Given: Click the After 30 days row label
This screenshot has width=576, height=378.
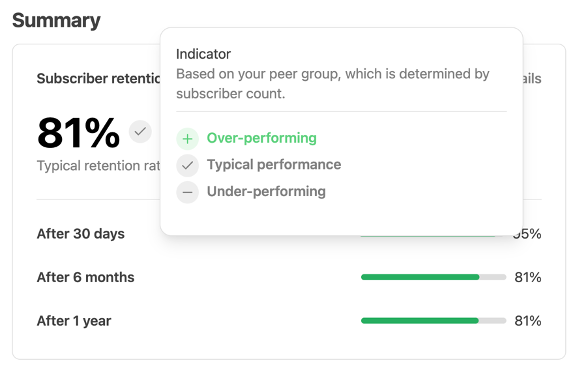Looking at the screenshot, I should click(80, 234).
